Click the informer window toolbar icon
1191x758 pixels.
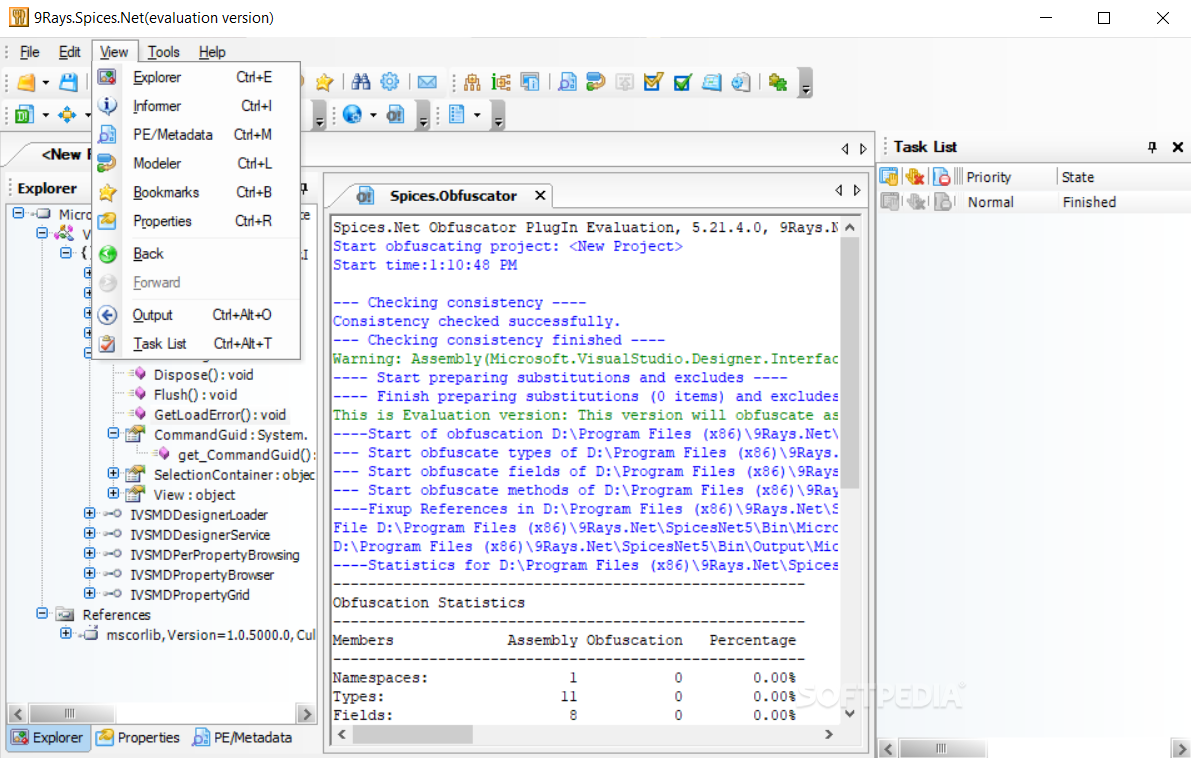point(529,82)
